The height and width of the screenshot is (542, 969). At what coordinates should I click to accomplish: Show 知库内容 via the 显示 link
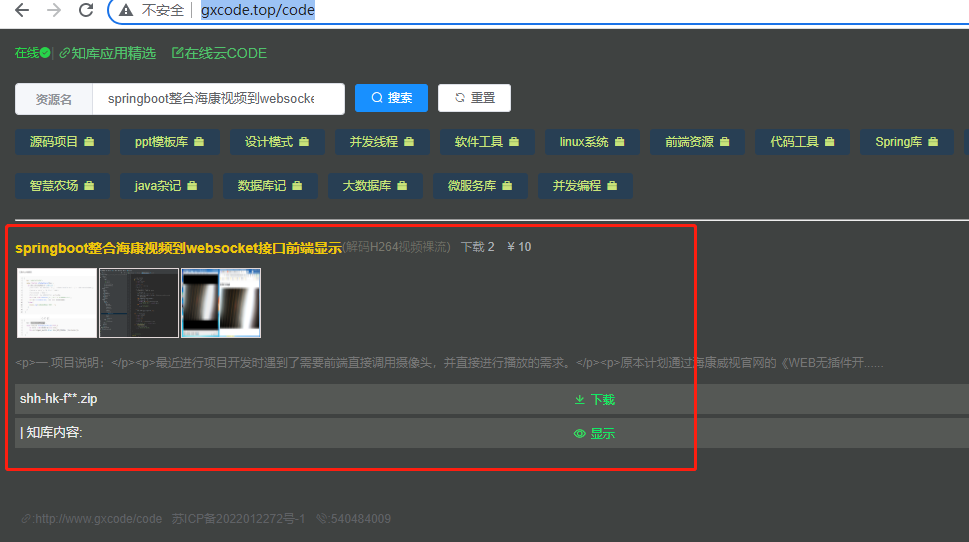(x=595, y=434)
